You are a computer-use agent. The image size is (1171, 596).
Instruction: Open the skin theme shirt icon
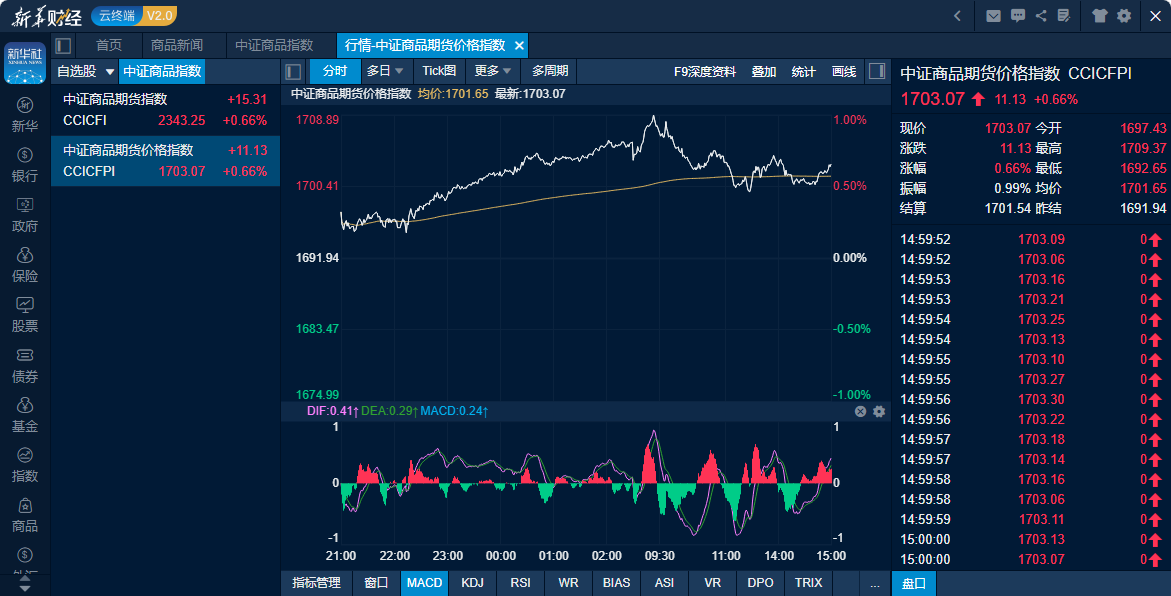[1099, 16]
